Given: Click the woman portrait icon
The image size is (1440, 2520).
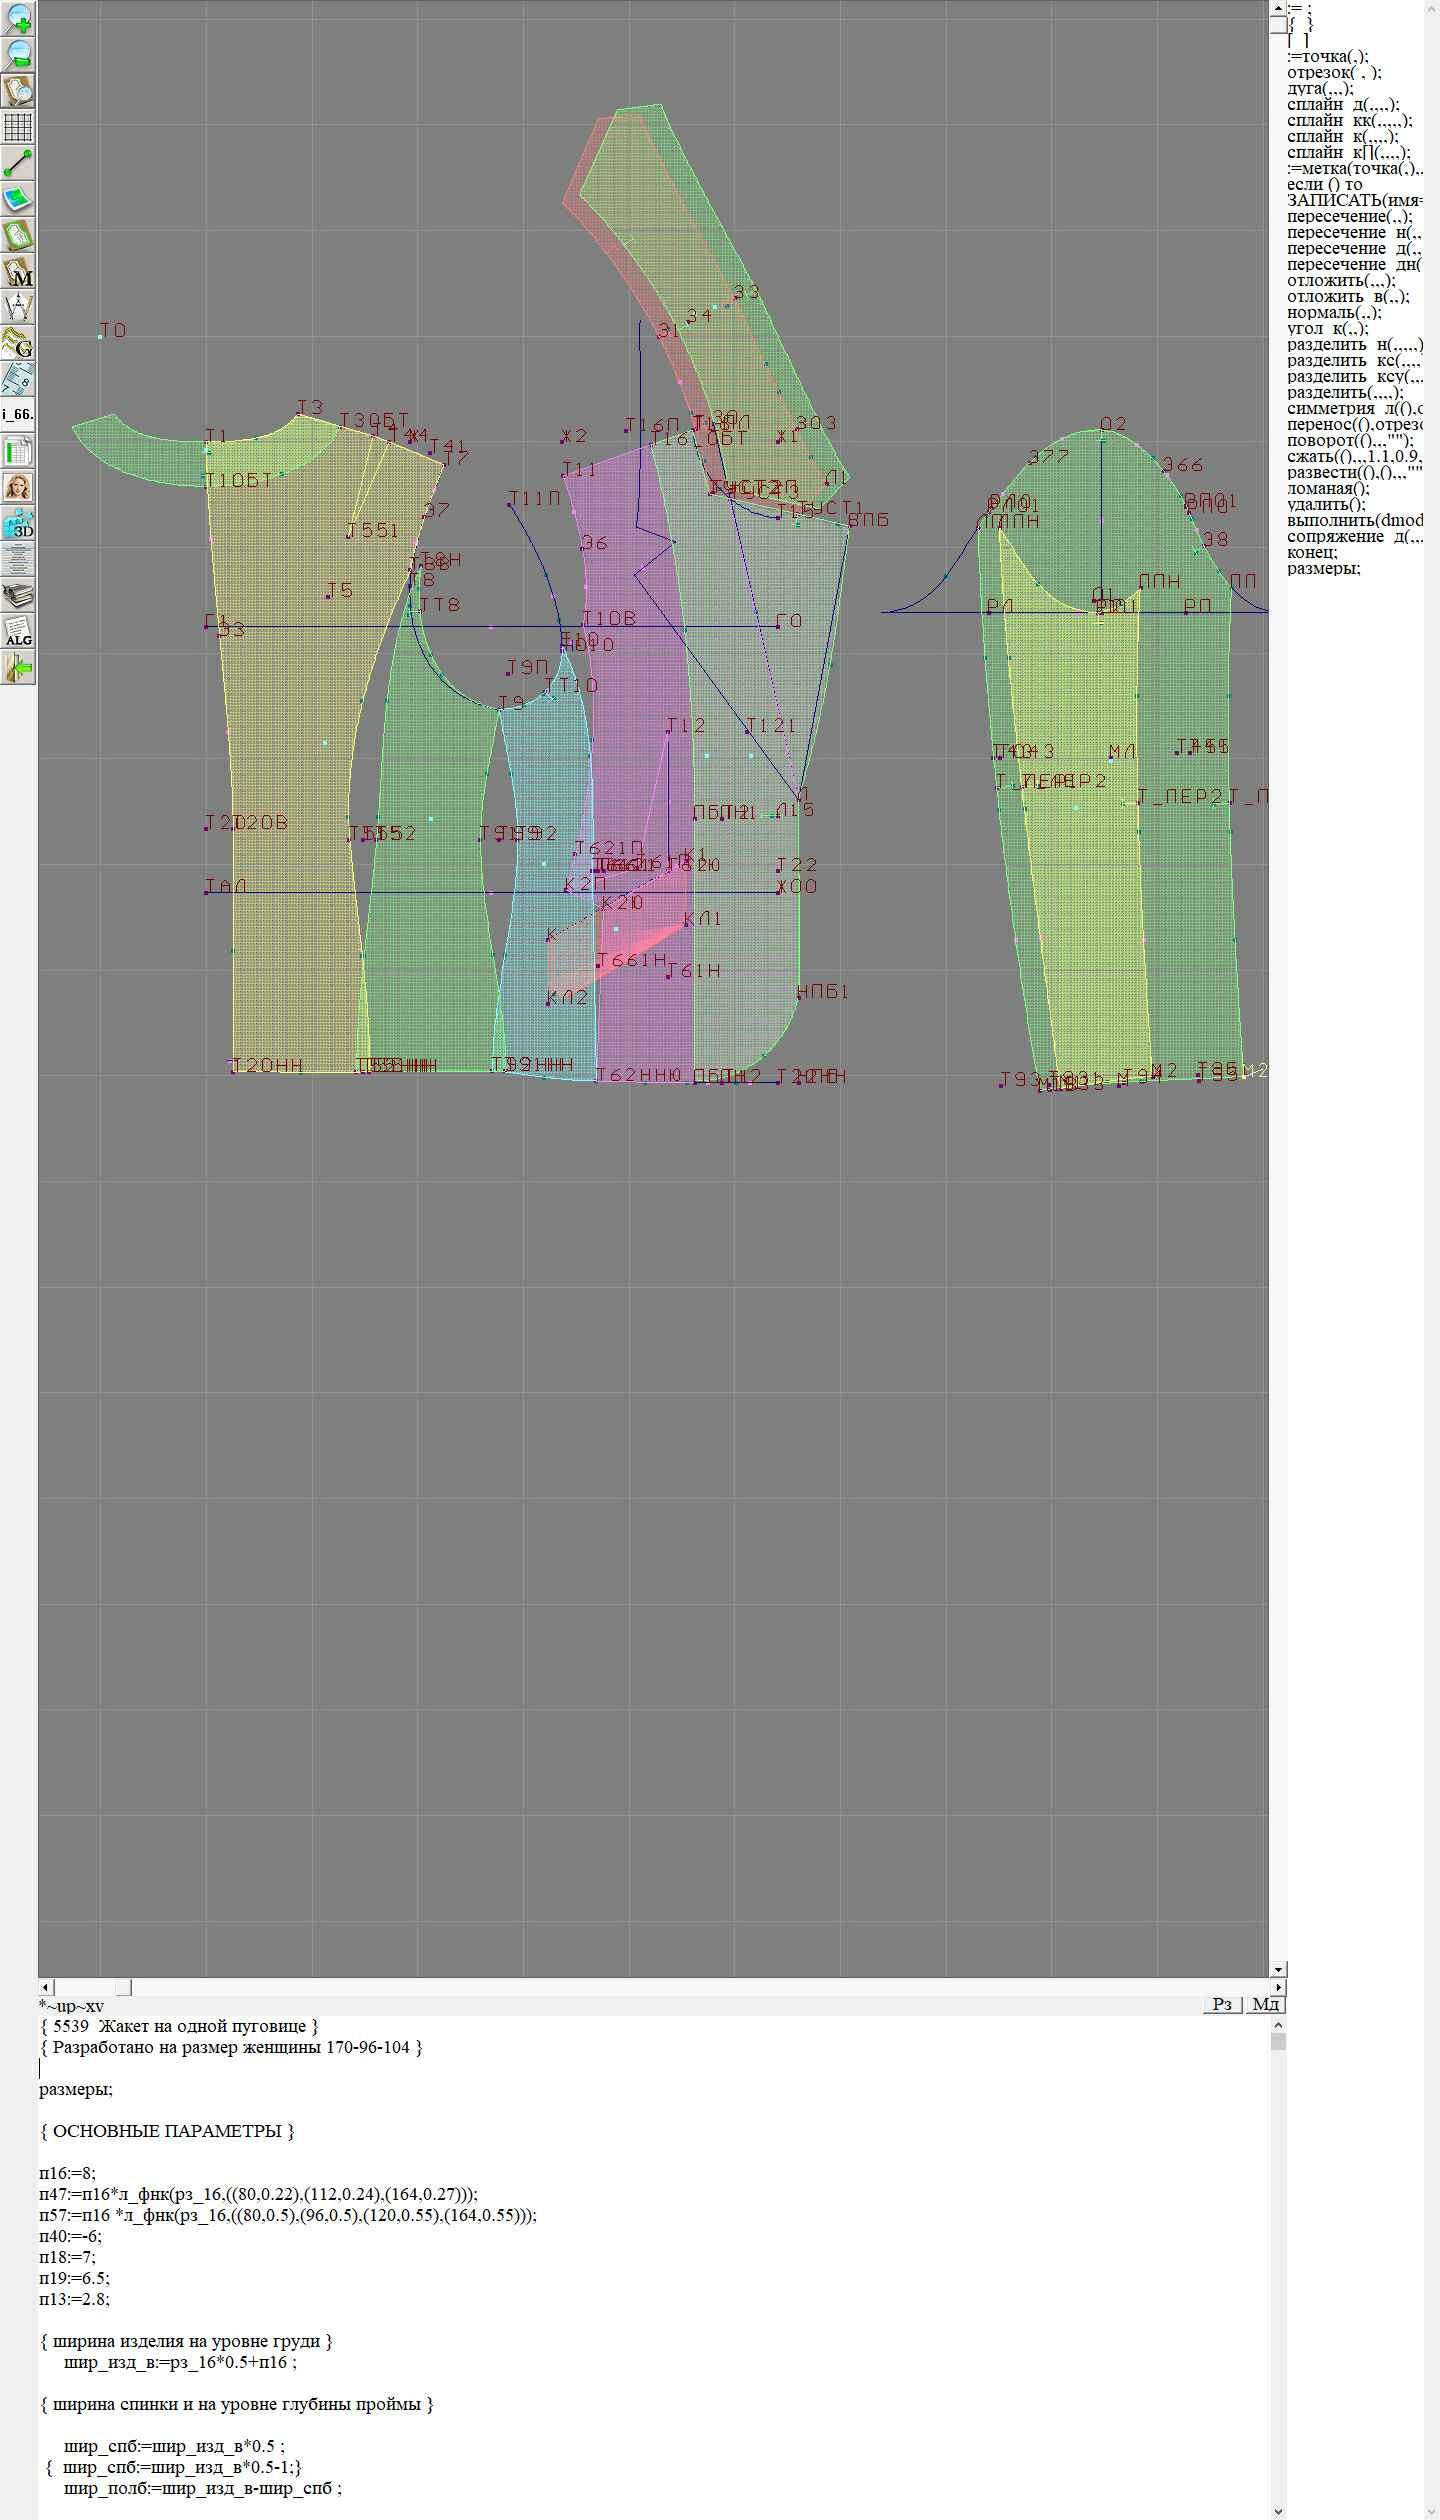Looking at the screenshot, I should click(18, 488).
